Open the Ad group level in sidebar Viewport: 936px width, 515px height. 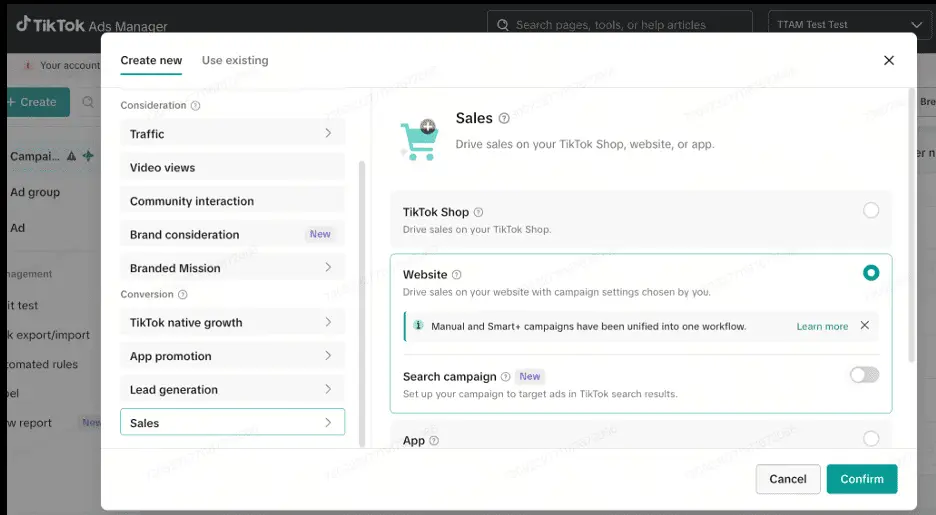pos(35,192)
